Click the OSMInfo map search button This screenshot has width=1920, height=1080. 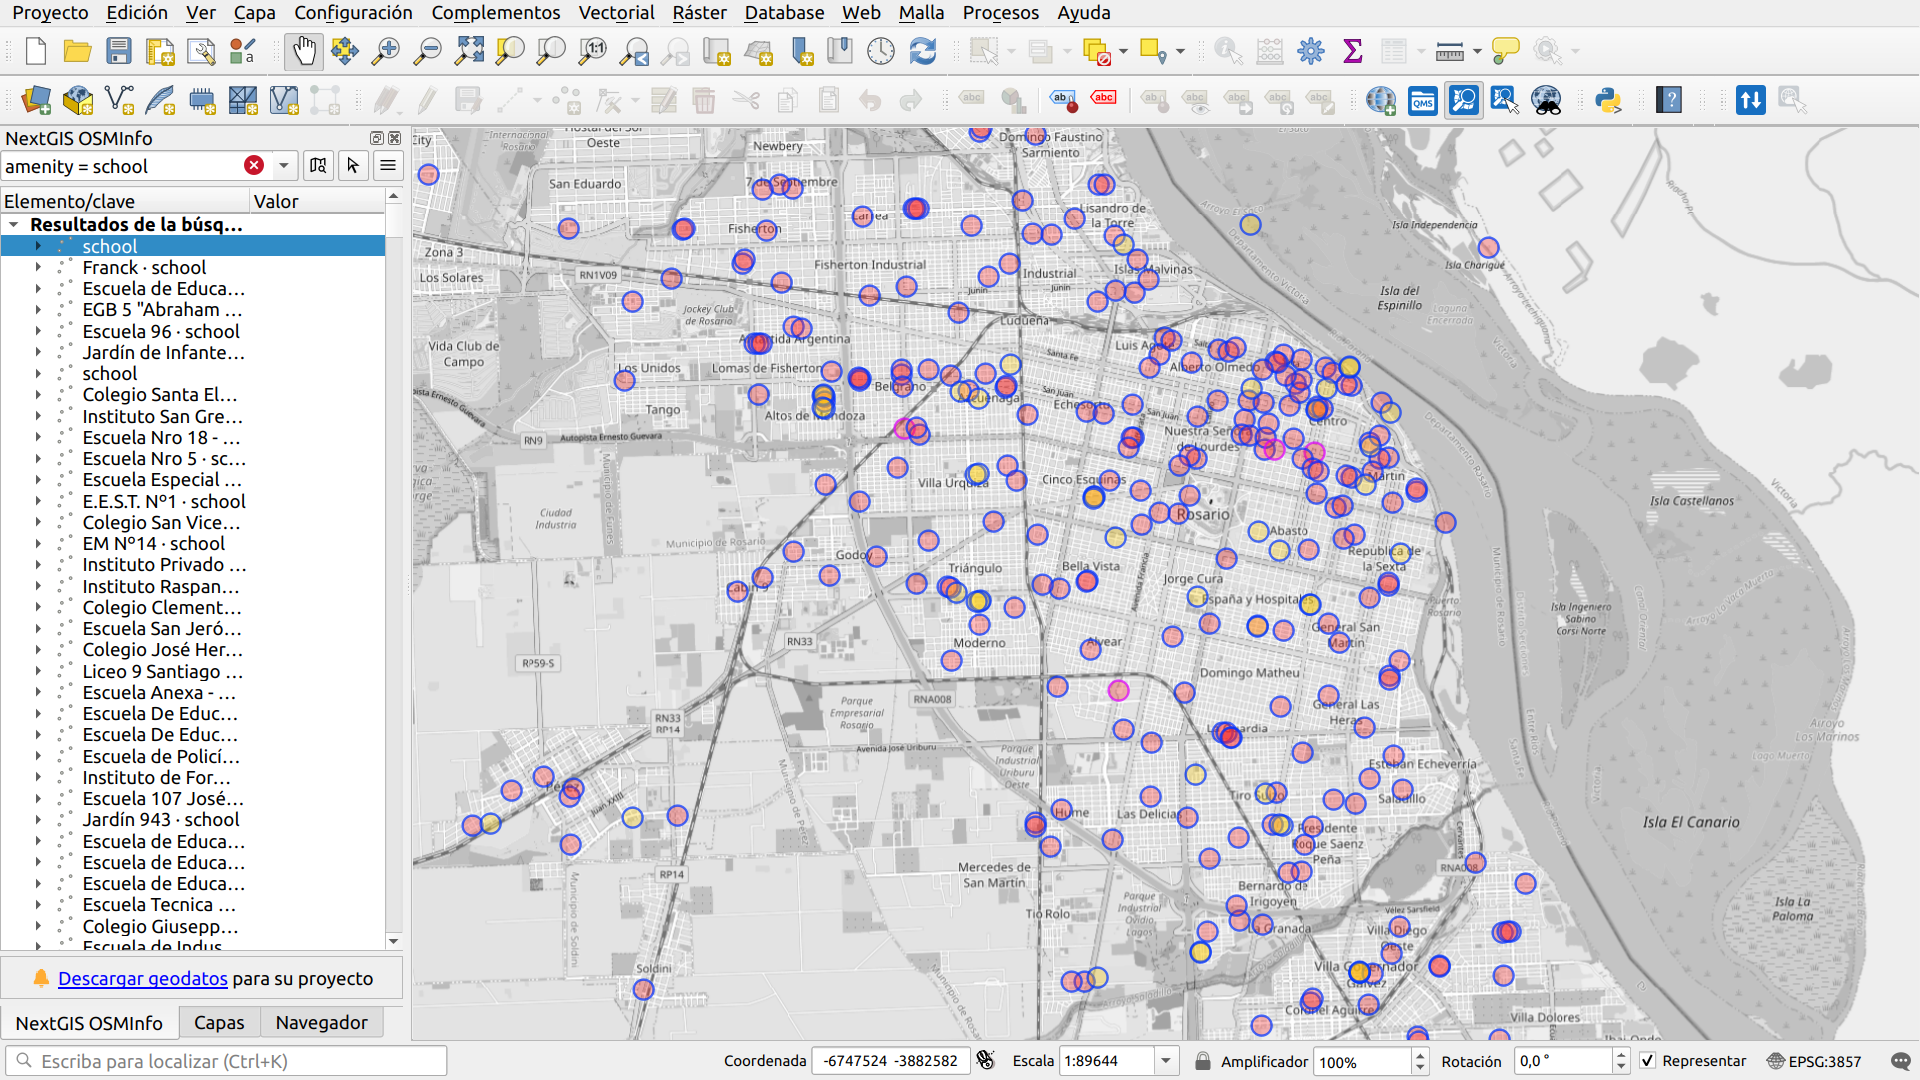pyautogui.click(x=318, y=166)
